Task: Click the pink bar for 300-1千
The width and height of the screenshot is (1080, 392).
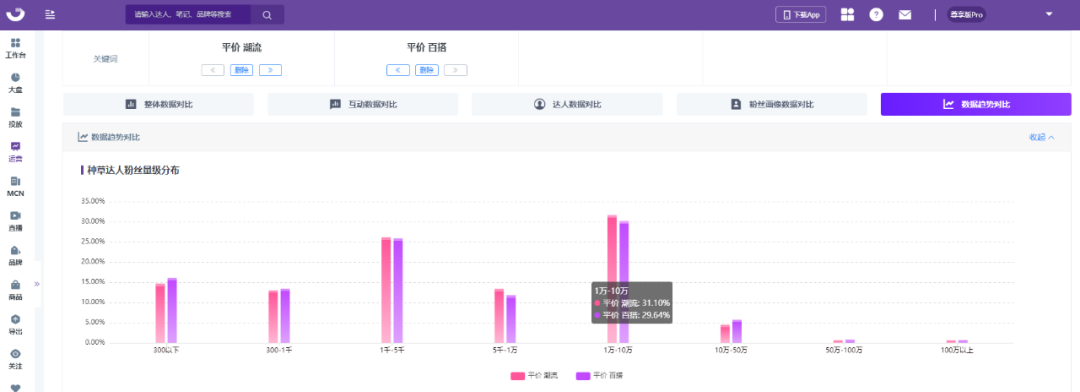Action: point(273,316)
